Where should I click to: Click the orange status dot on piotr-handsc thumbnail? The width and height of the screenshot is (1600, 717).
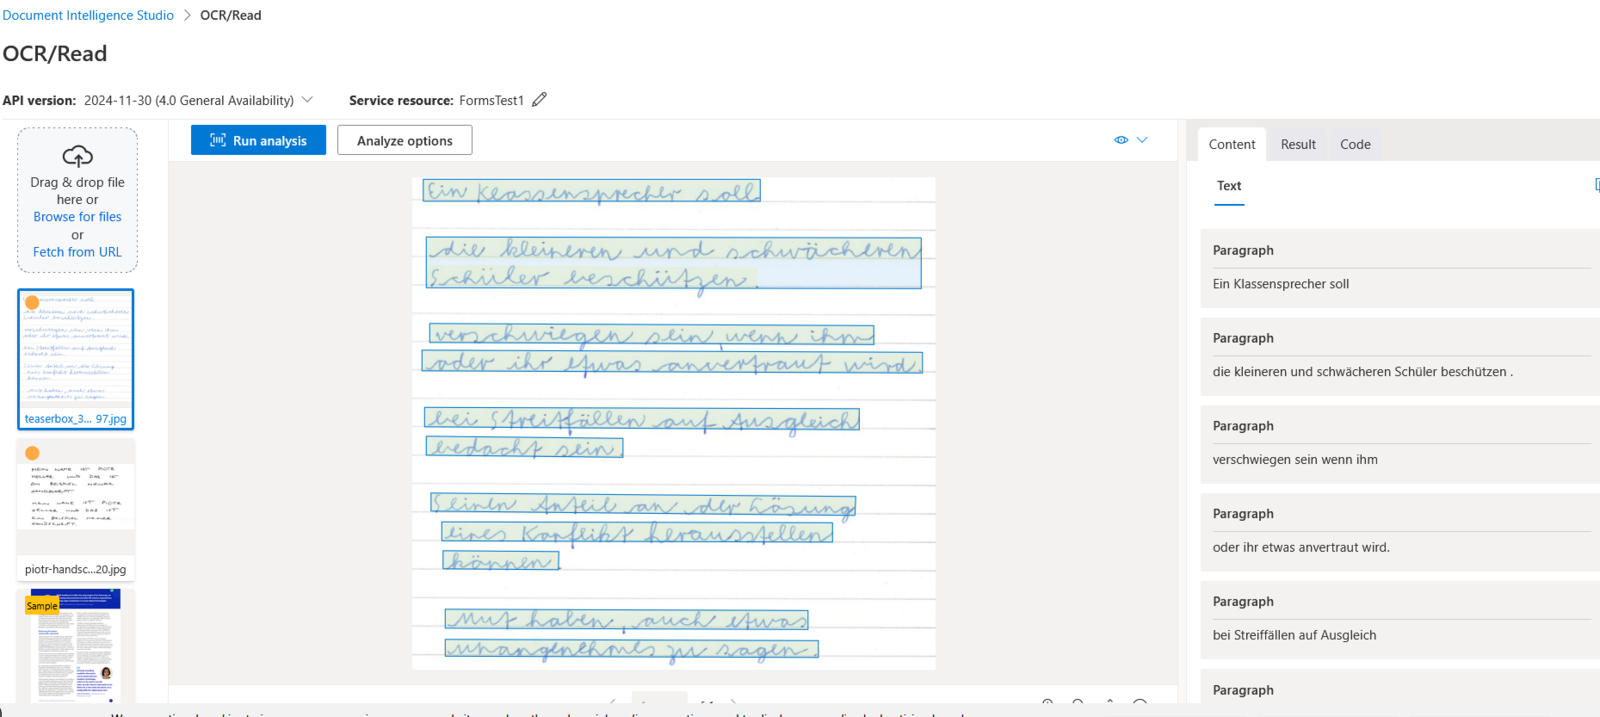[32, 453]
